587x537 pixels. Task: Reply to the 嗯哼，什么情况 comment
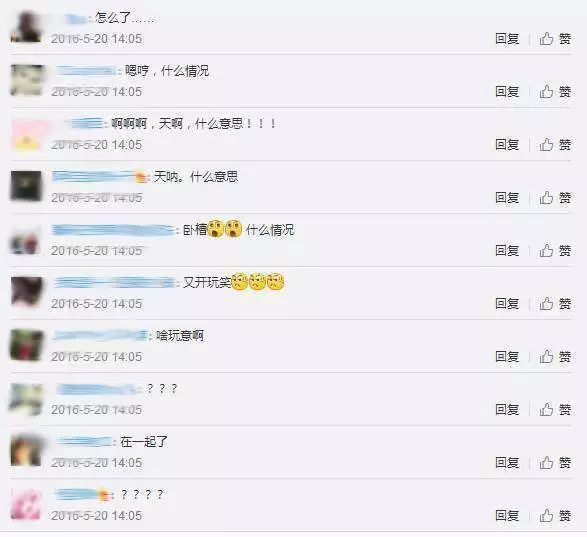[507, 92]
